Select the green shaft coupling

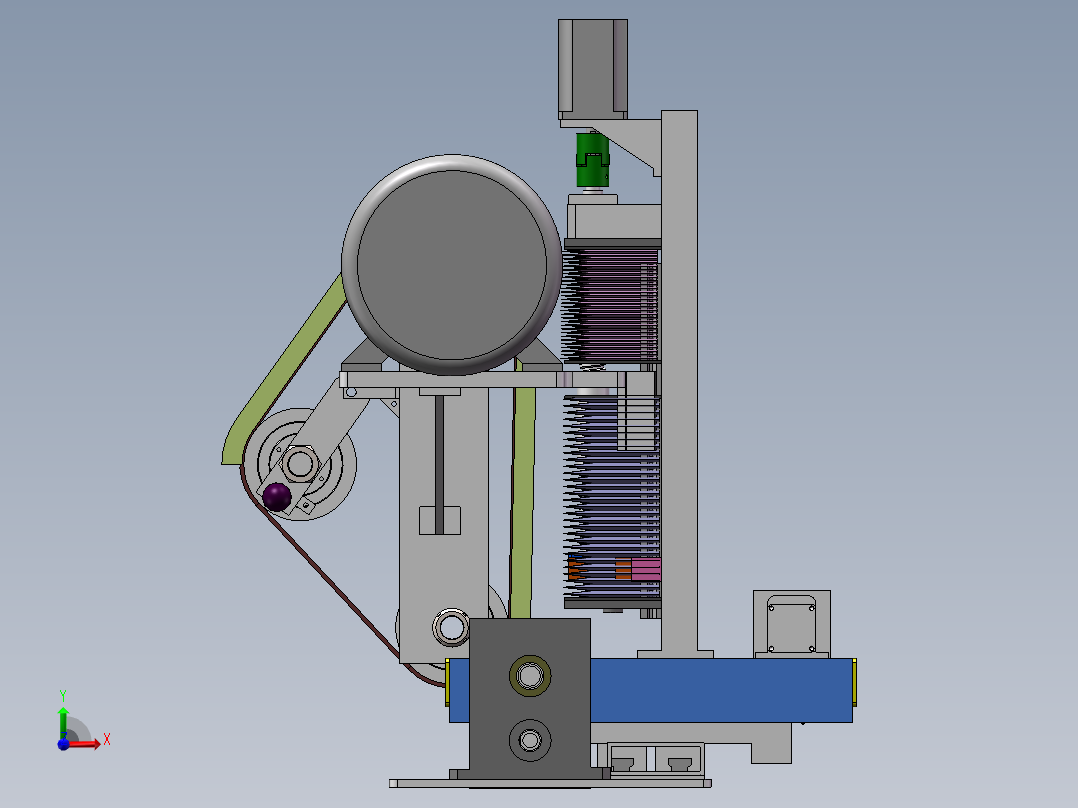click(592, 160)
